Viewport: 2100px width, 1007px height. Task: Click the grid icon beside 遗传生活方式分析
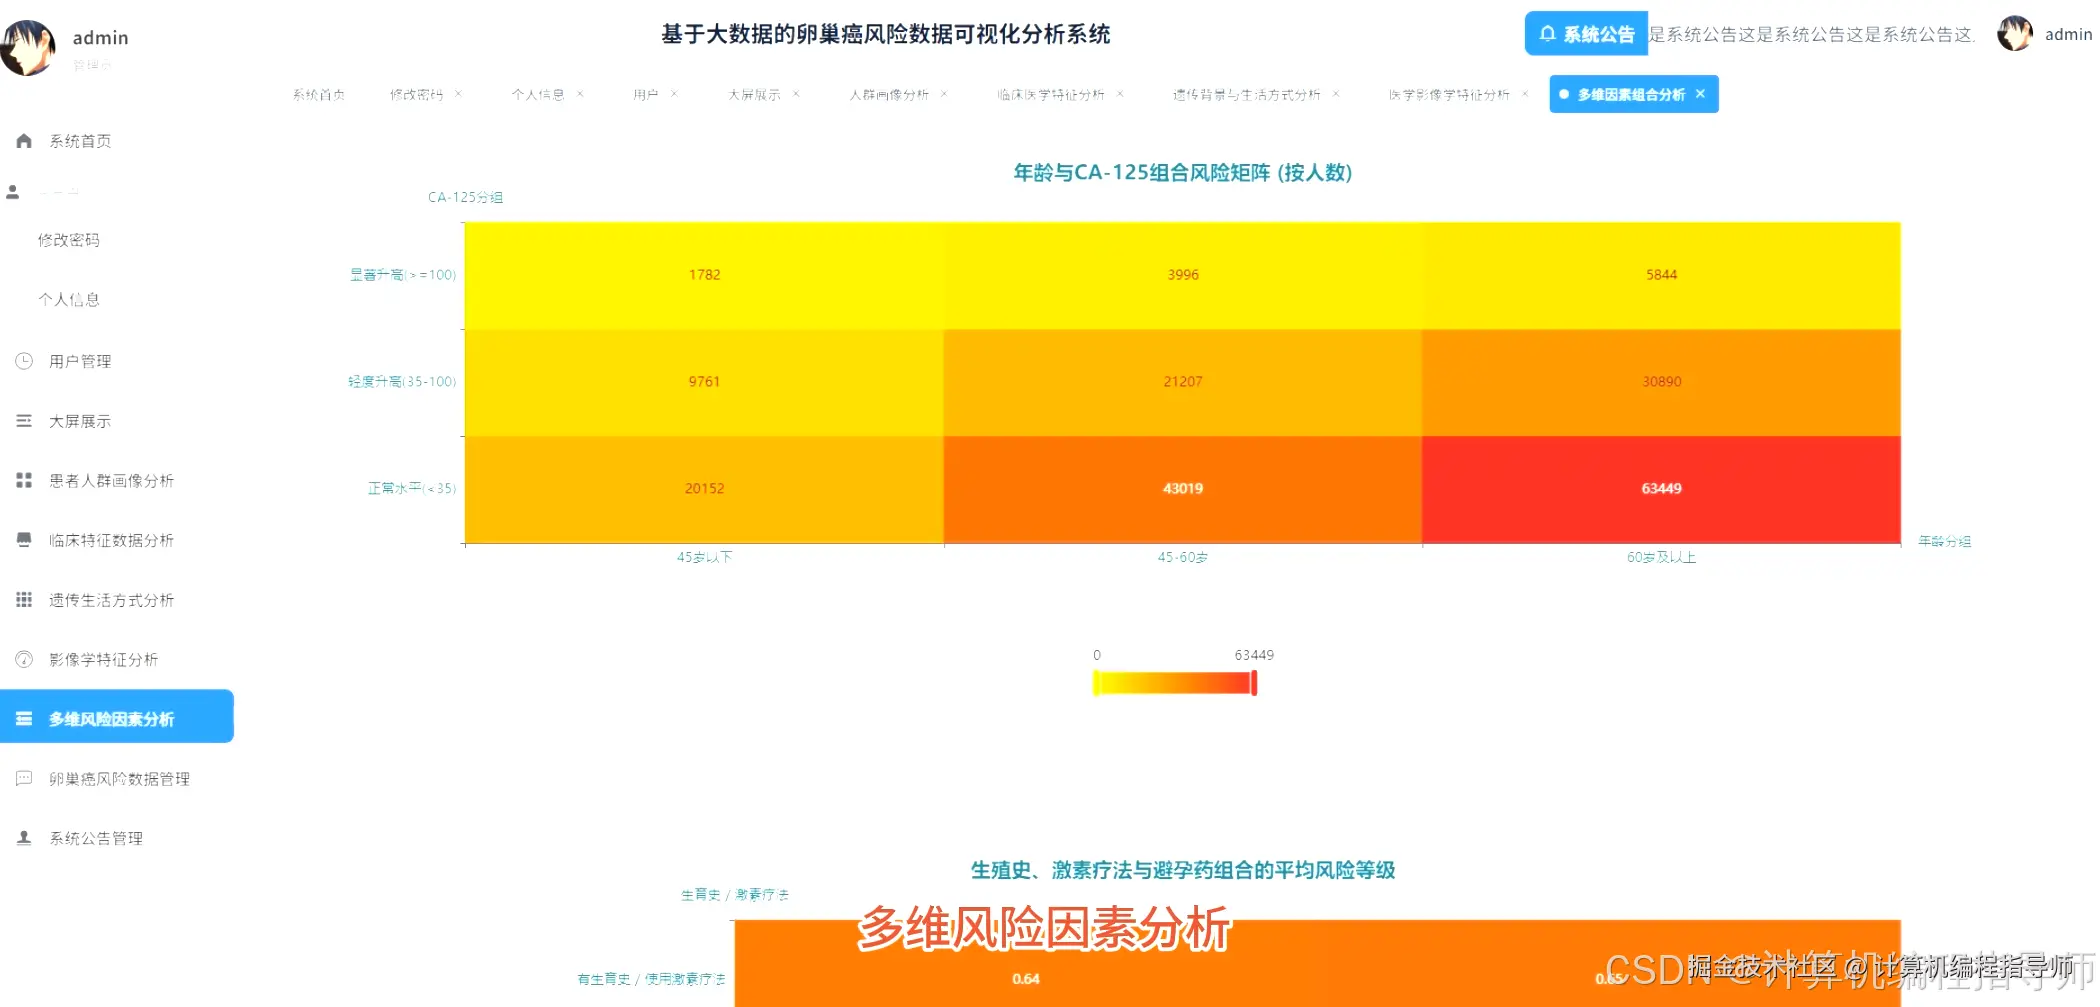(24, 600)
